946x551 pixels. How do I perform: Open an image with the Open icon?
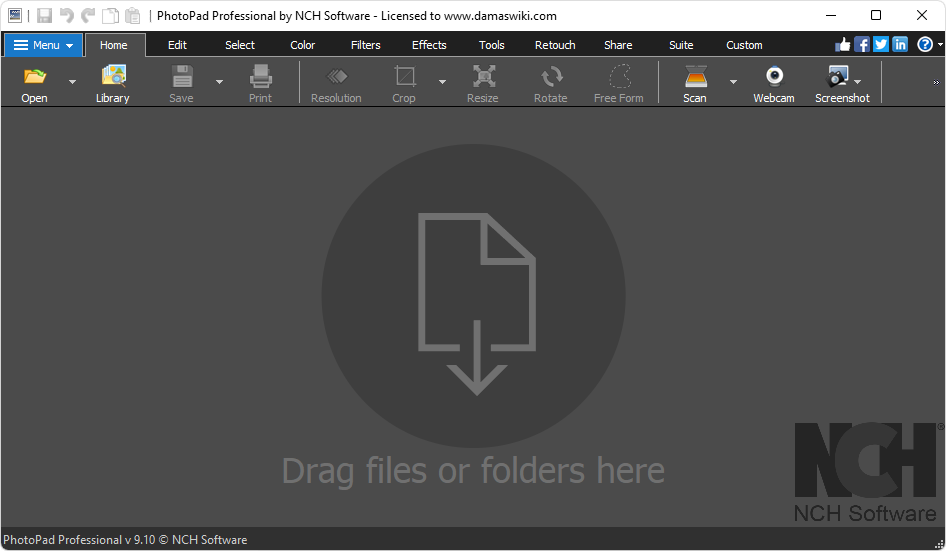pos(34,83)
